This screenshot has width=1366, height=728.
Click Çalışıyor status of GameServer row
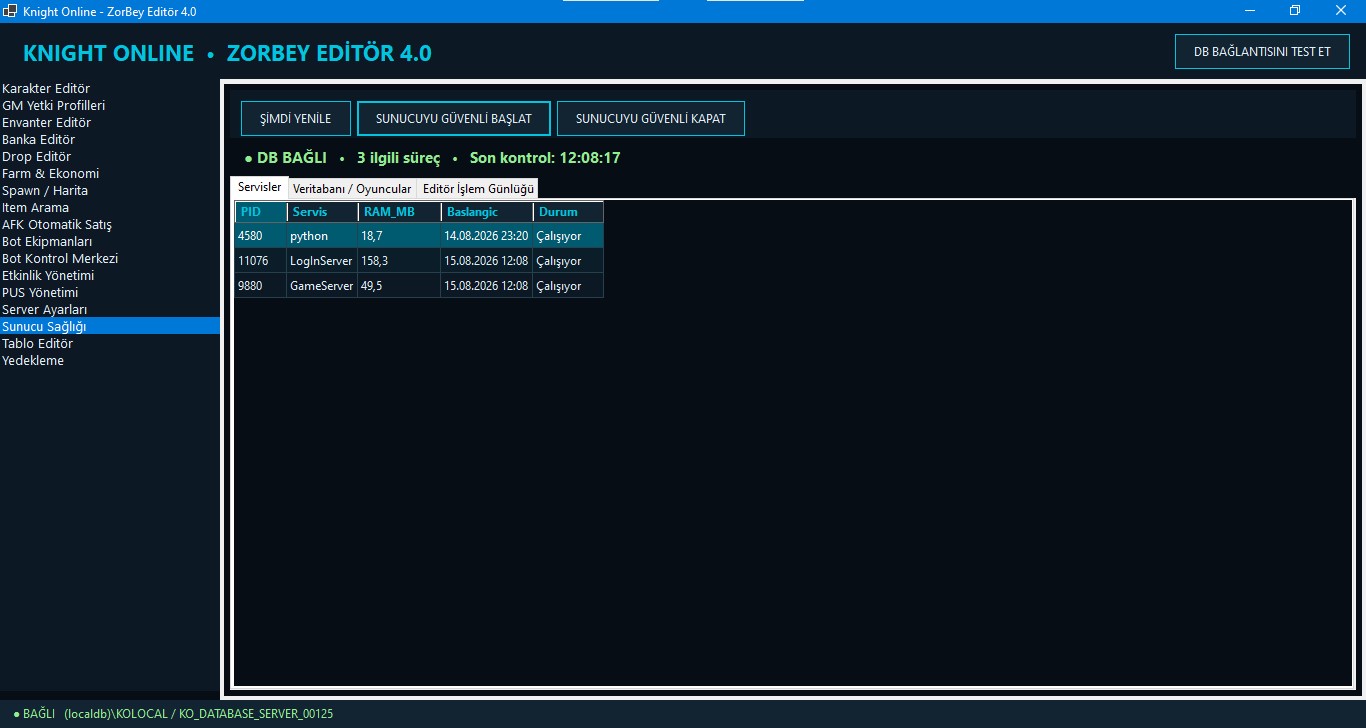point(568,286)
